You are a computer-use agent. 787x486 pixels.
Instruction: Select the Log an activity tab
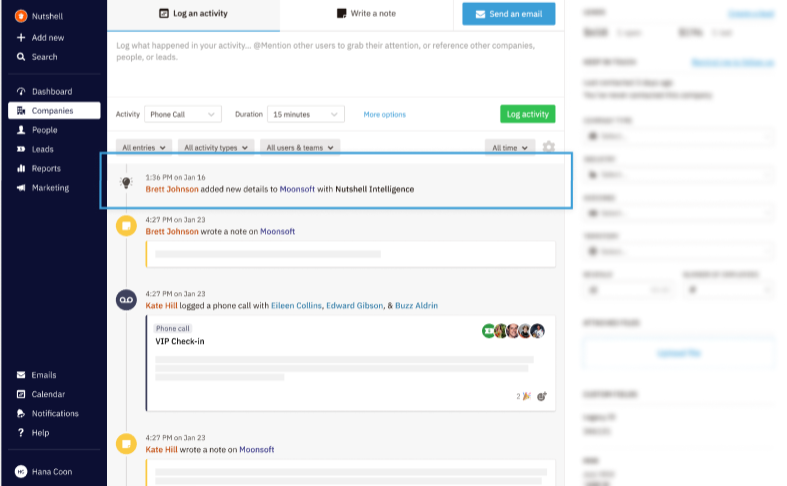coord(193,14)
